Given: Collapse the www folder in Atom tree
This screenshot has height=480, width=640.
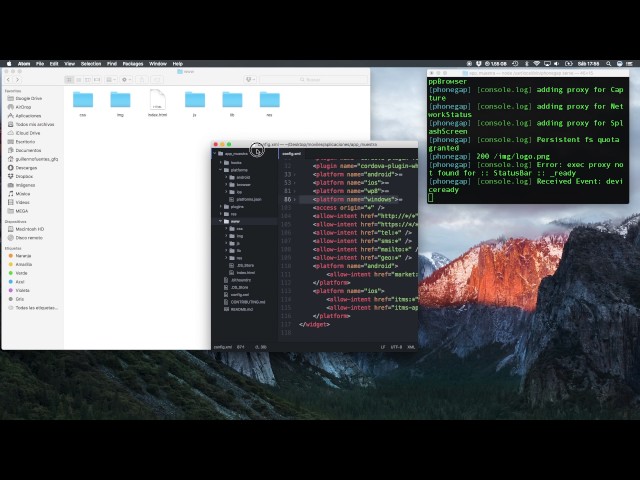Looking at the screenshot, I should 221,221.
